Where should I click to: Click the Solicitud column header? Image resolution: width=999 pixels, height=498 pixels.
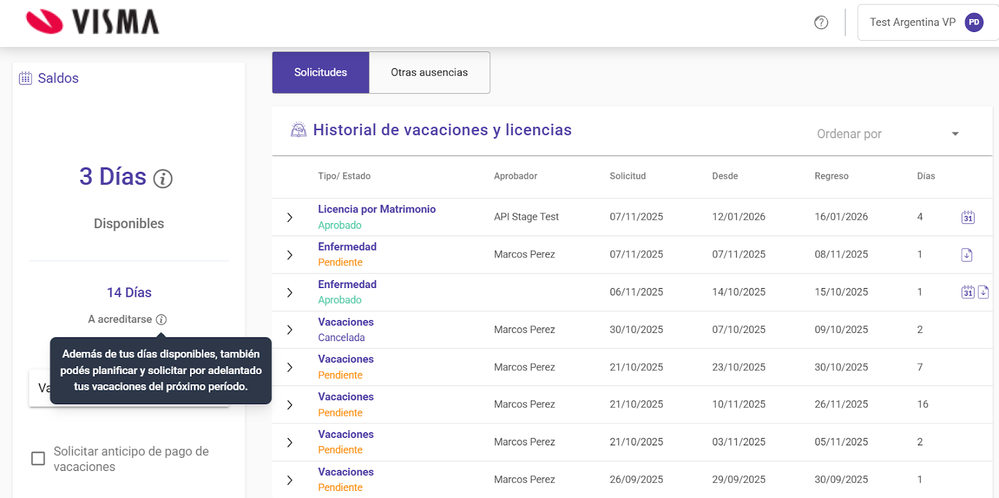coord(628,176)
